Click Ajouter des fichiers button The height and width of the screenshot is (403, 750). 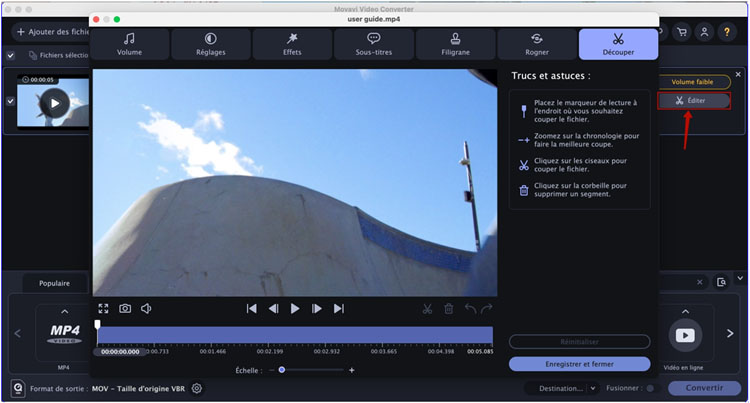[x=53, y=32]
